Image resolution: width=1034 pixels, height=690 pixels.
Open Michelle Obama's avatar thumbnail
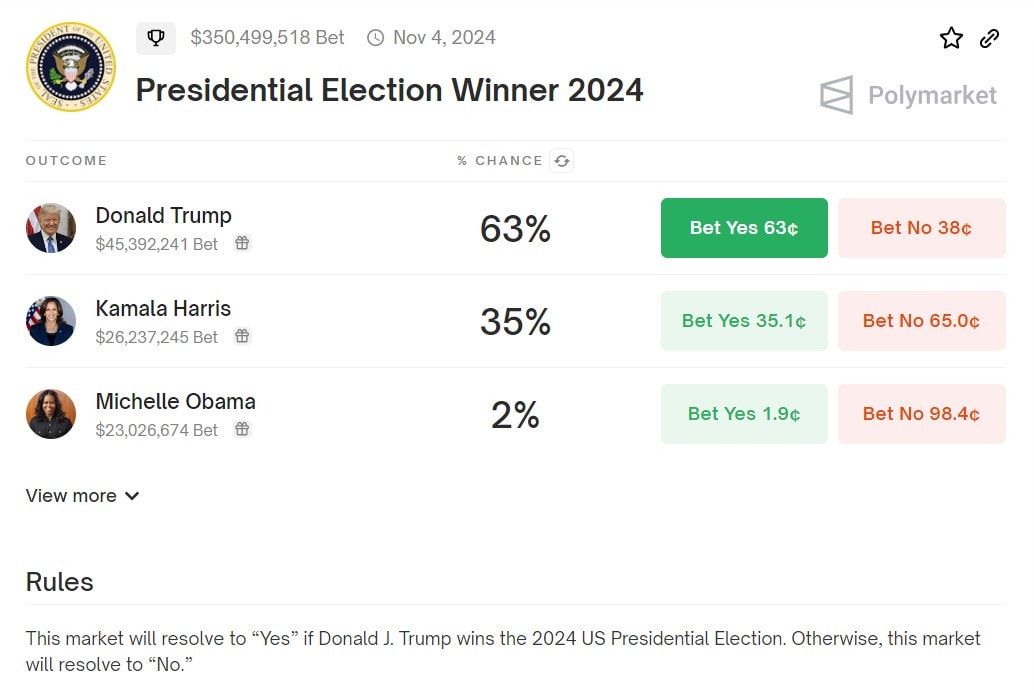51,414
